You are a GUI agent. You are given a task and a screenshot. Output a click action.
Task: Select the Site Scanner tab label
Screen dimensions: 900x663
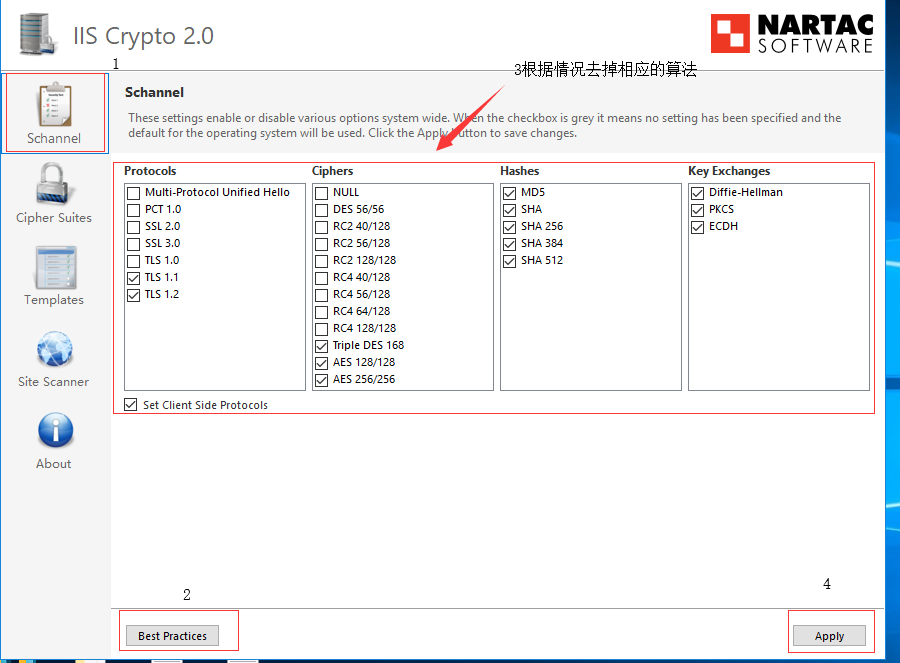[53, 382]
